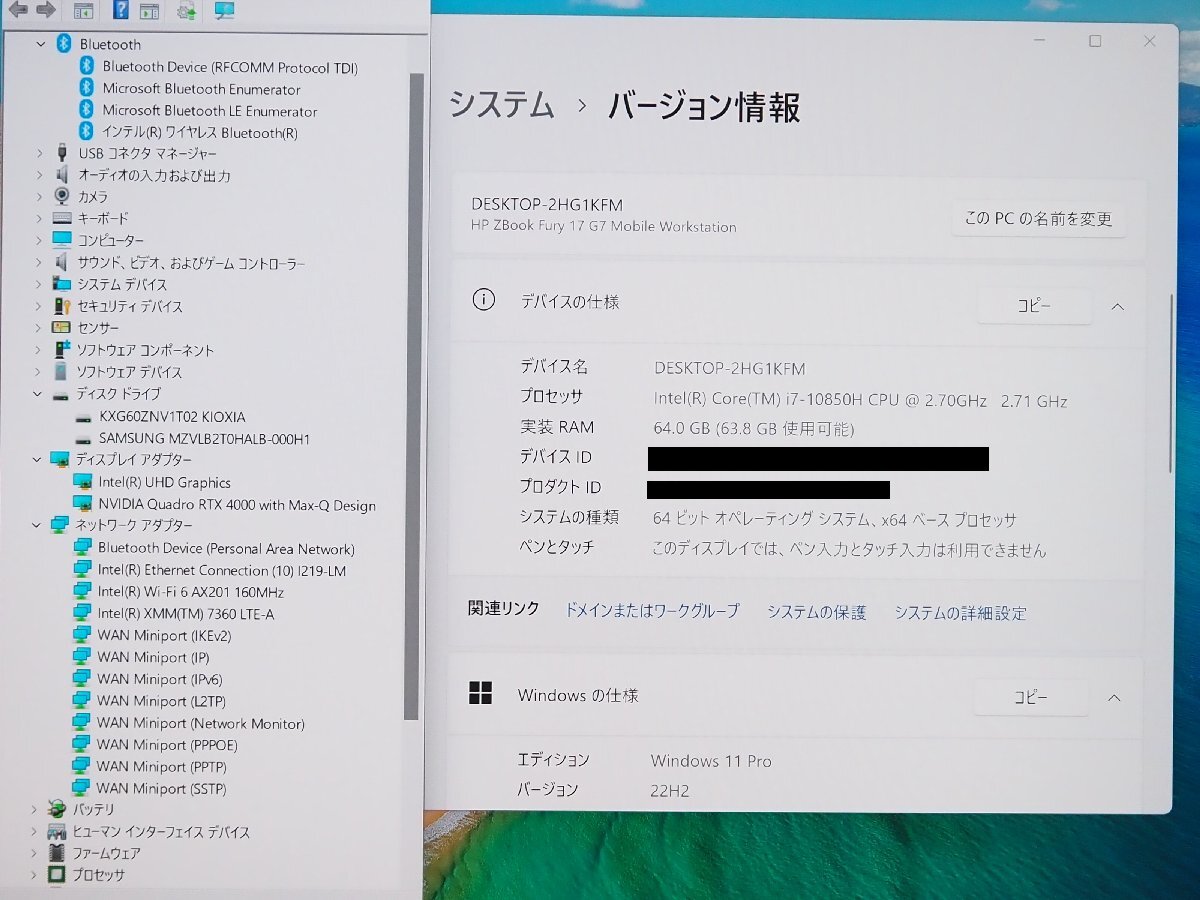
Task: Select WAN Miniport (PPTP)
Action: pos(162,767)
